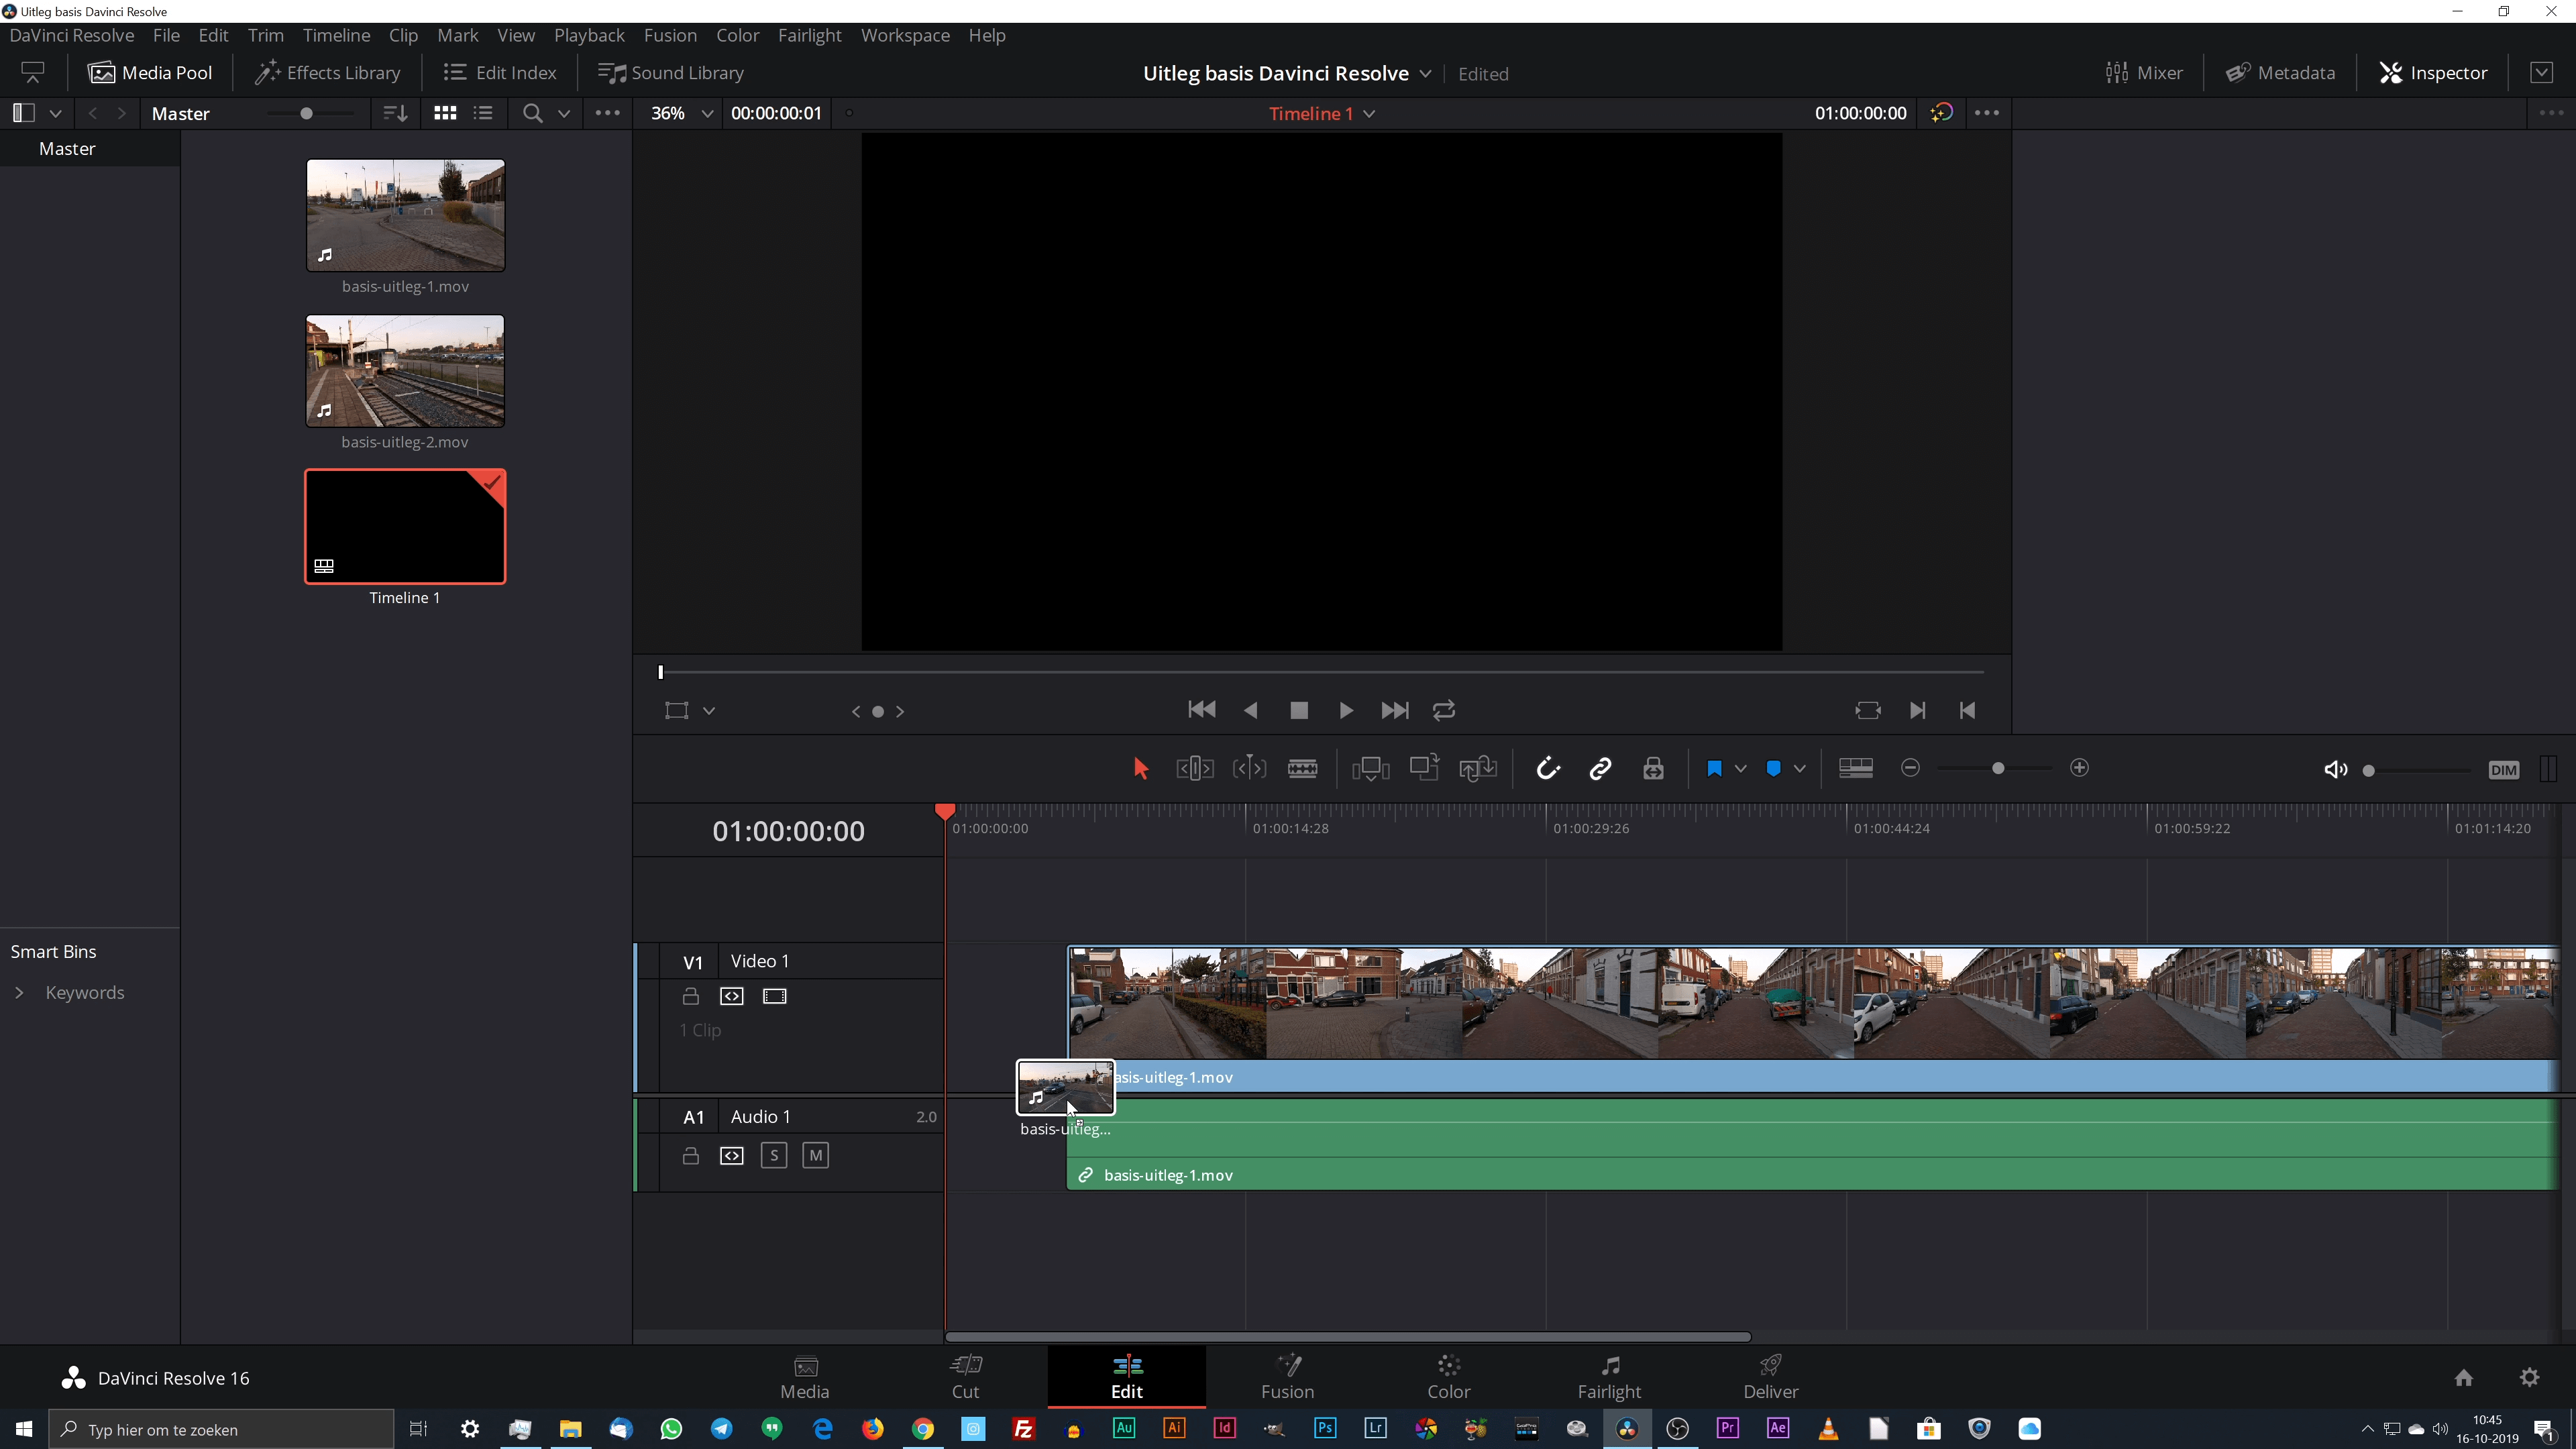2576x1449 pixels.
Task: Click the Overwrite Clip icon
Action: tap(1424, 767)
